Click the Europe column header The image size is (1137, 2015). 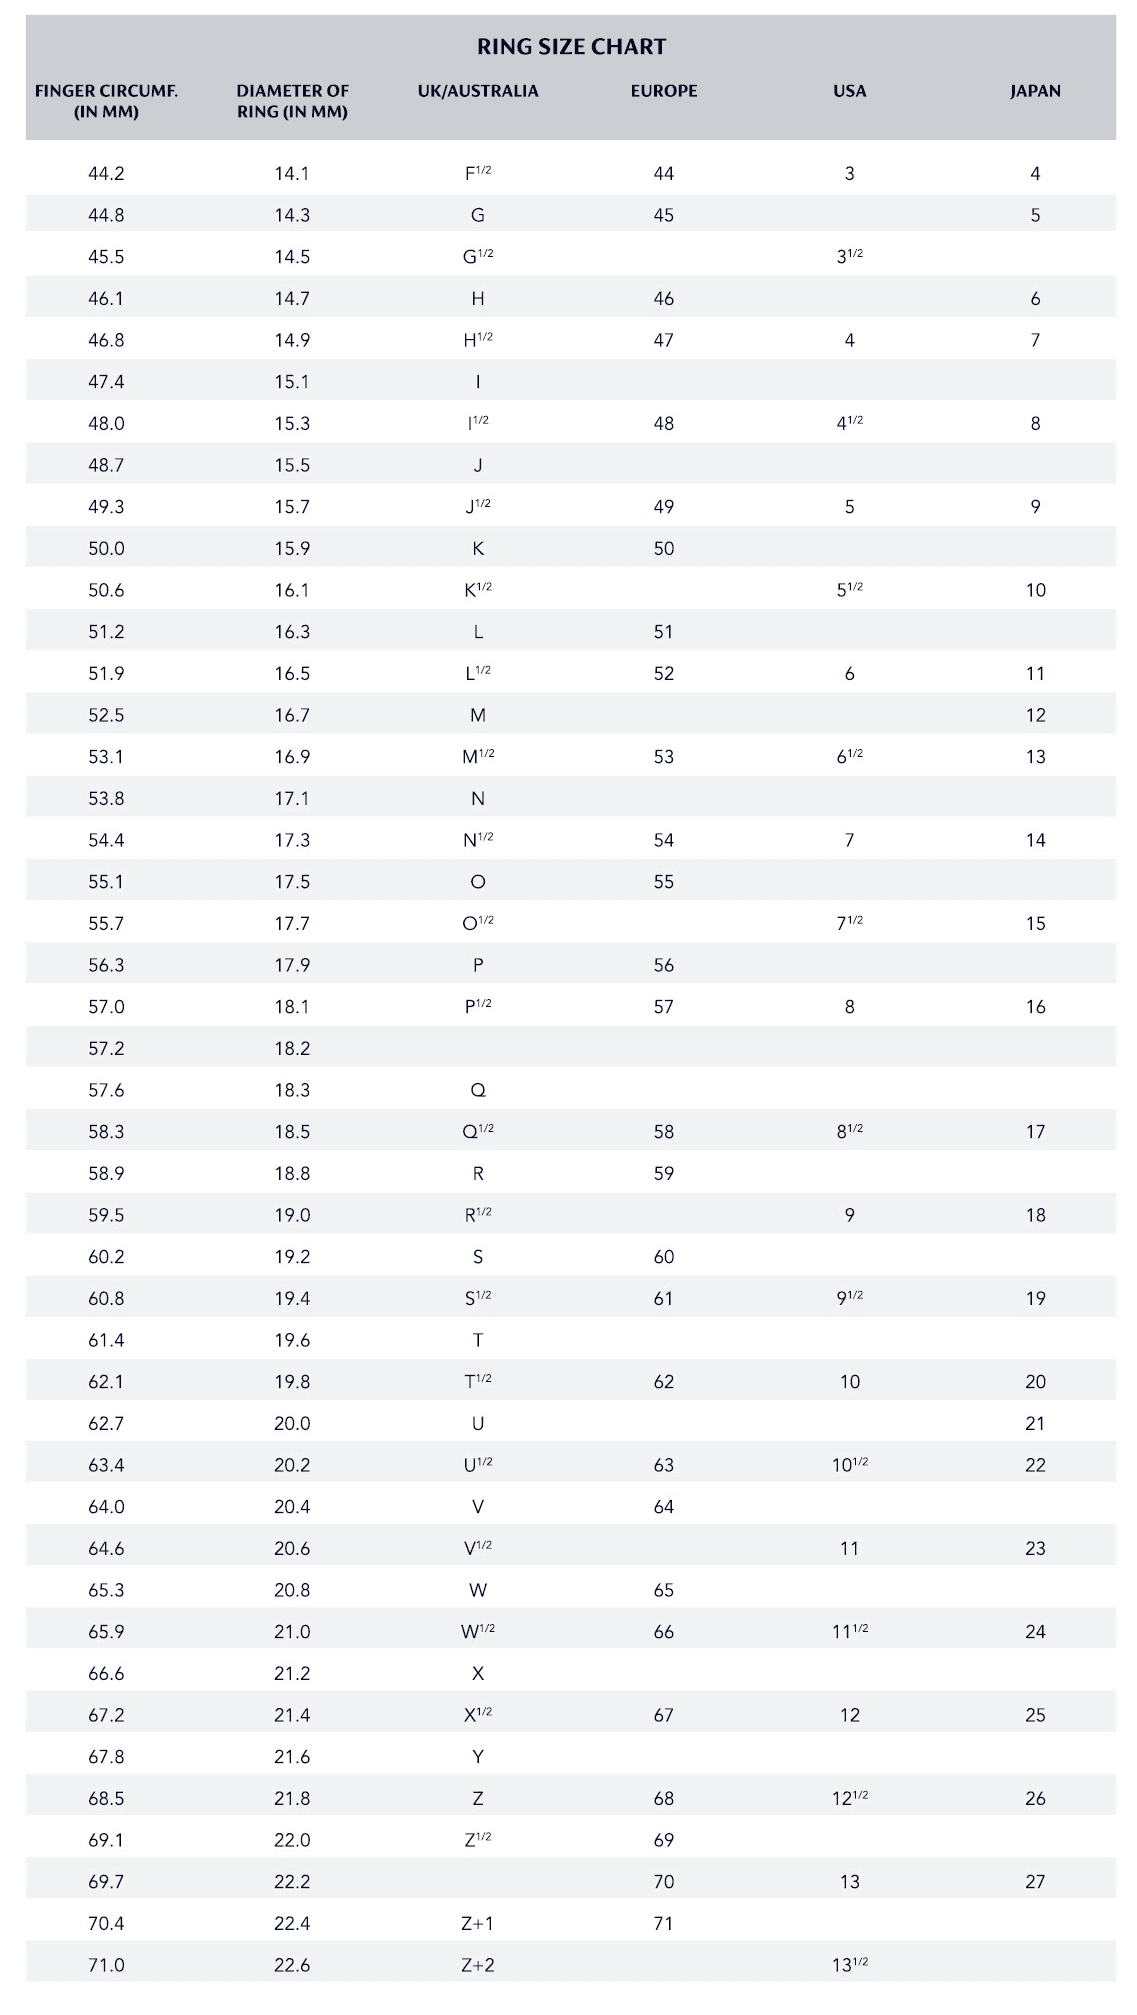664,91
